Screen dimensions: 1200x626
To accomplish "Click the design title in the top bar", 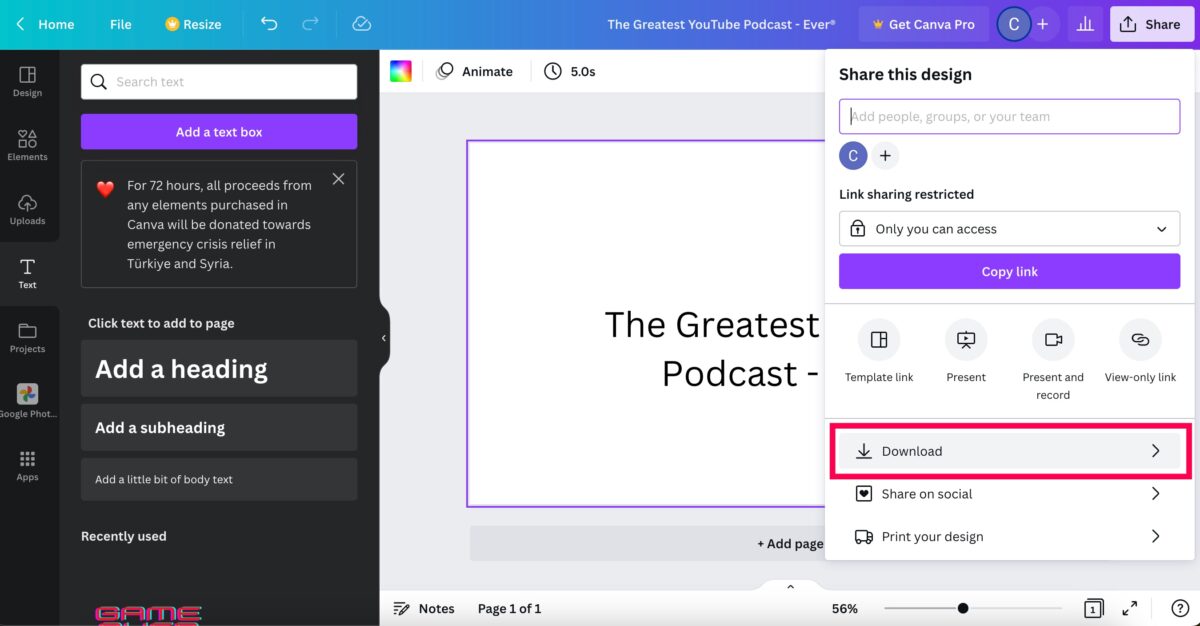I will click(721, 24).
